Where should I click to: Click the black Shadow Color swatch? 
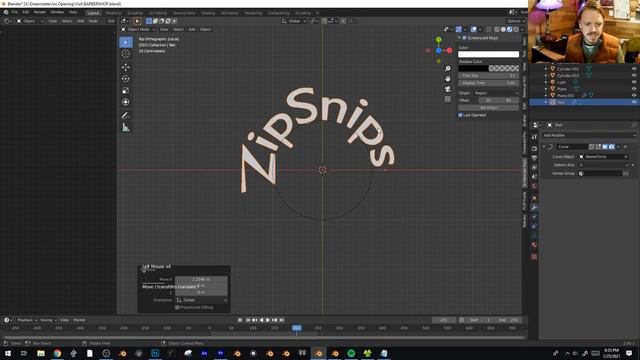(489, 69)
